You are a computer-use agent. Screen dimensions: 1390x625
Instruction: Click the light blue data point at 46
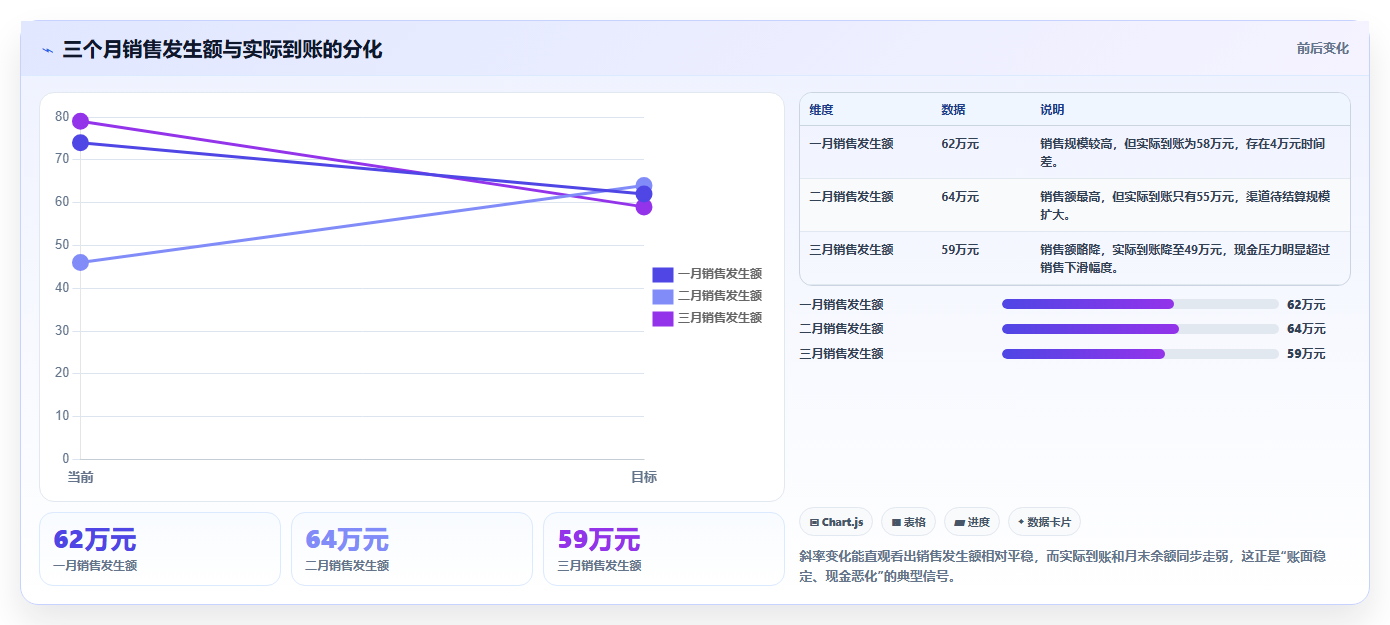point(80,262)
